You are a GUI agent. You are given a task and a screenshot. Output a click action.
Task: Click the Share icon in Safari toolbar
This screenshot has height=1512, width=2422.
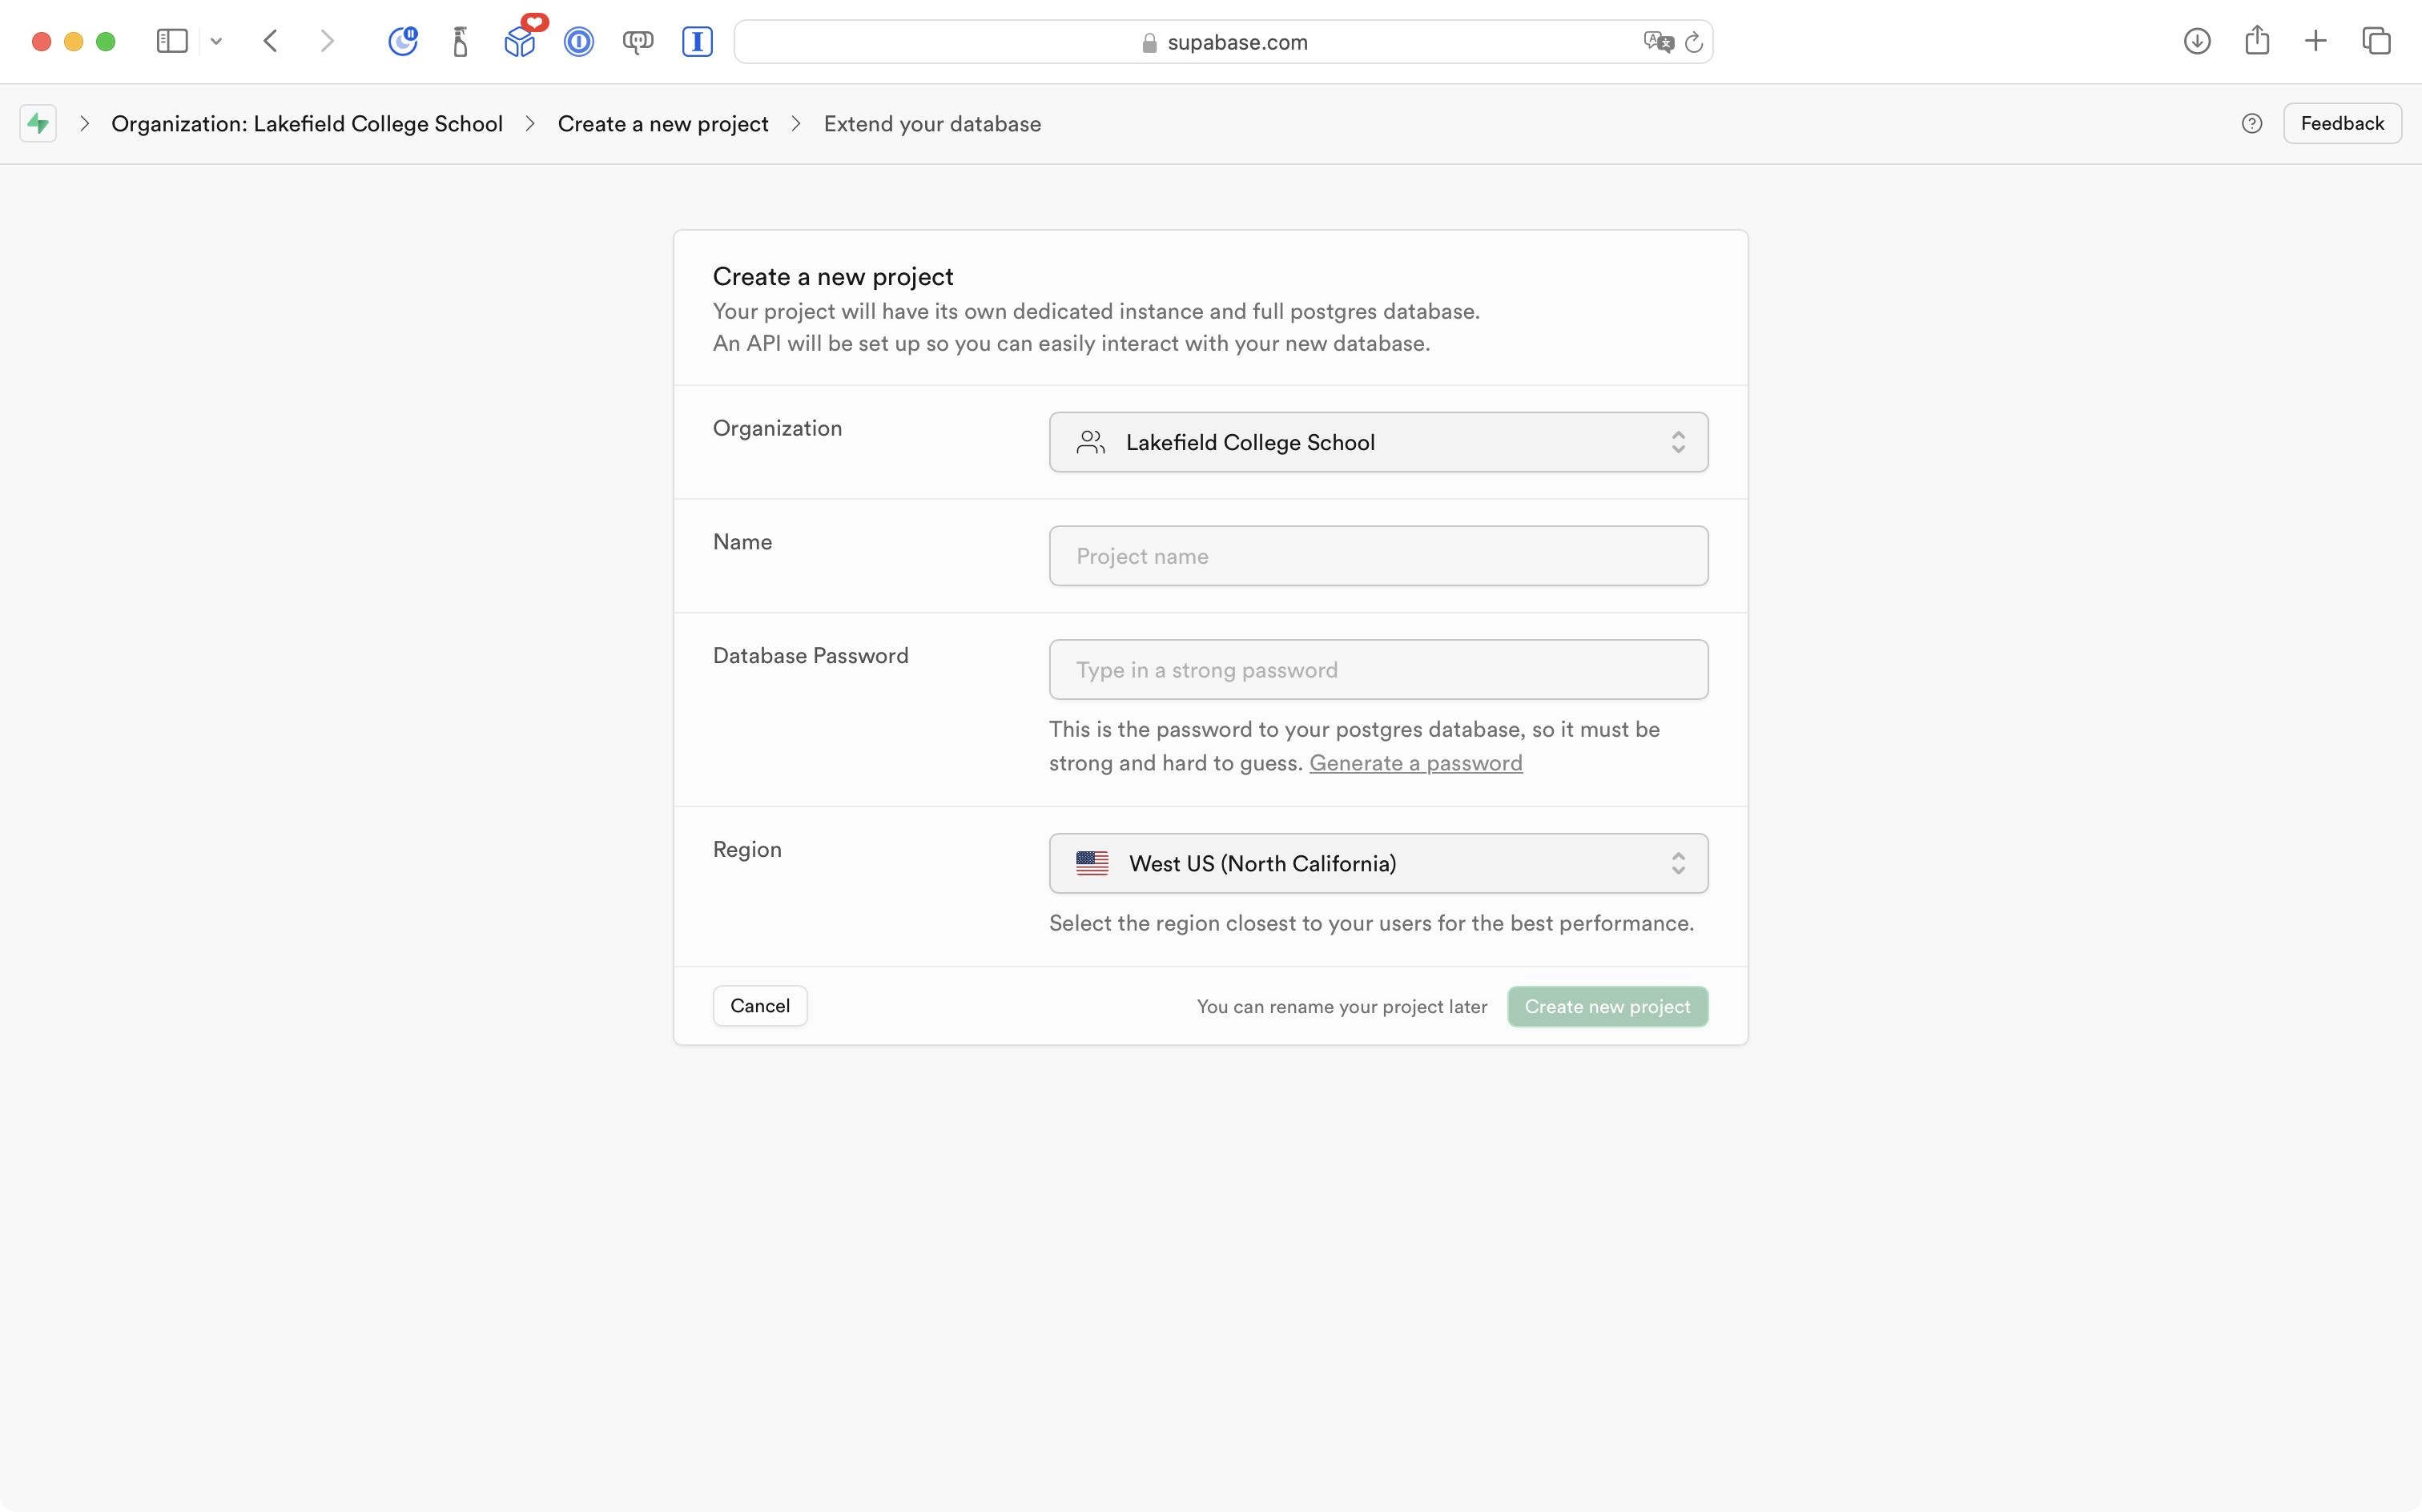click(x=2257, y=41)
